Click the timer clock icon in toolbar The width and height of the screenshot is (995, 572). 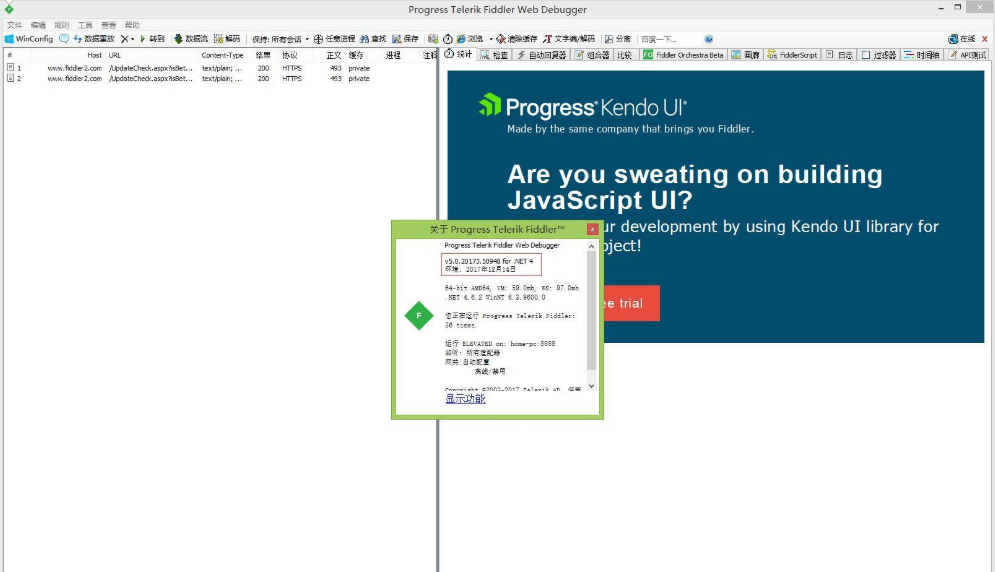(x=448, y=39)
